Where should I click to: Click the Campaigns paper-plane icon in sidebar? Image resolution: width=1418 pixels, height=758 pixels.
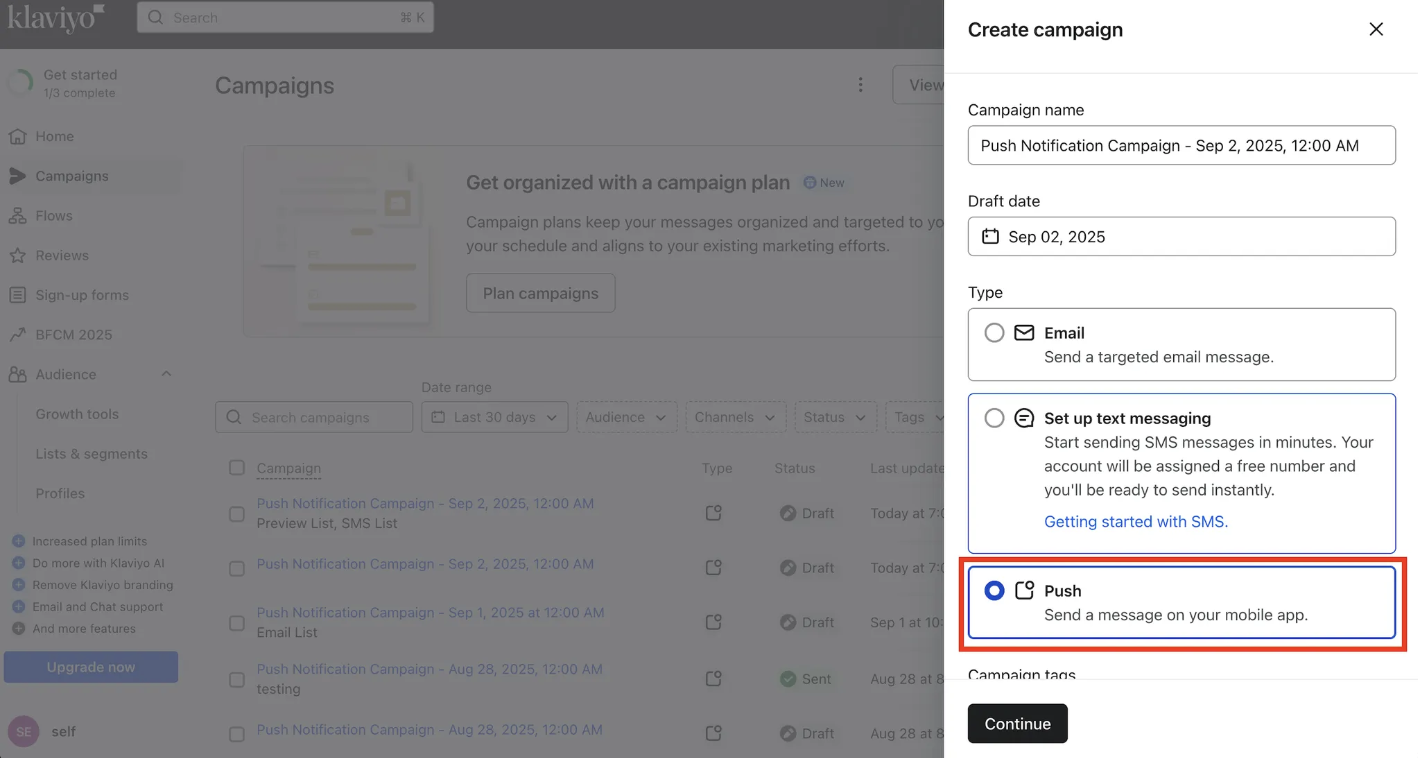[x=17, y=176]
